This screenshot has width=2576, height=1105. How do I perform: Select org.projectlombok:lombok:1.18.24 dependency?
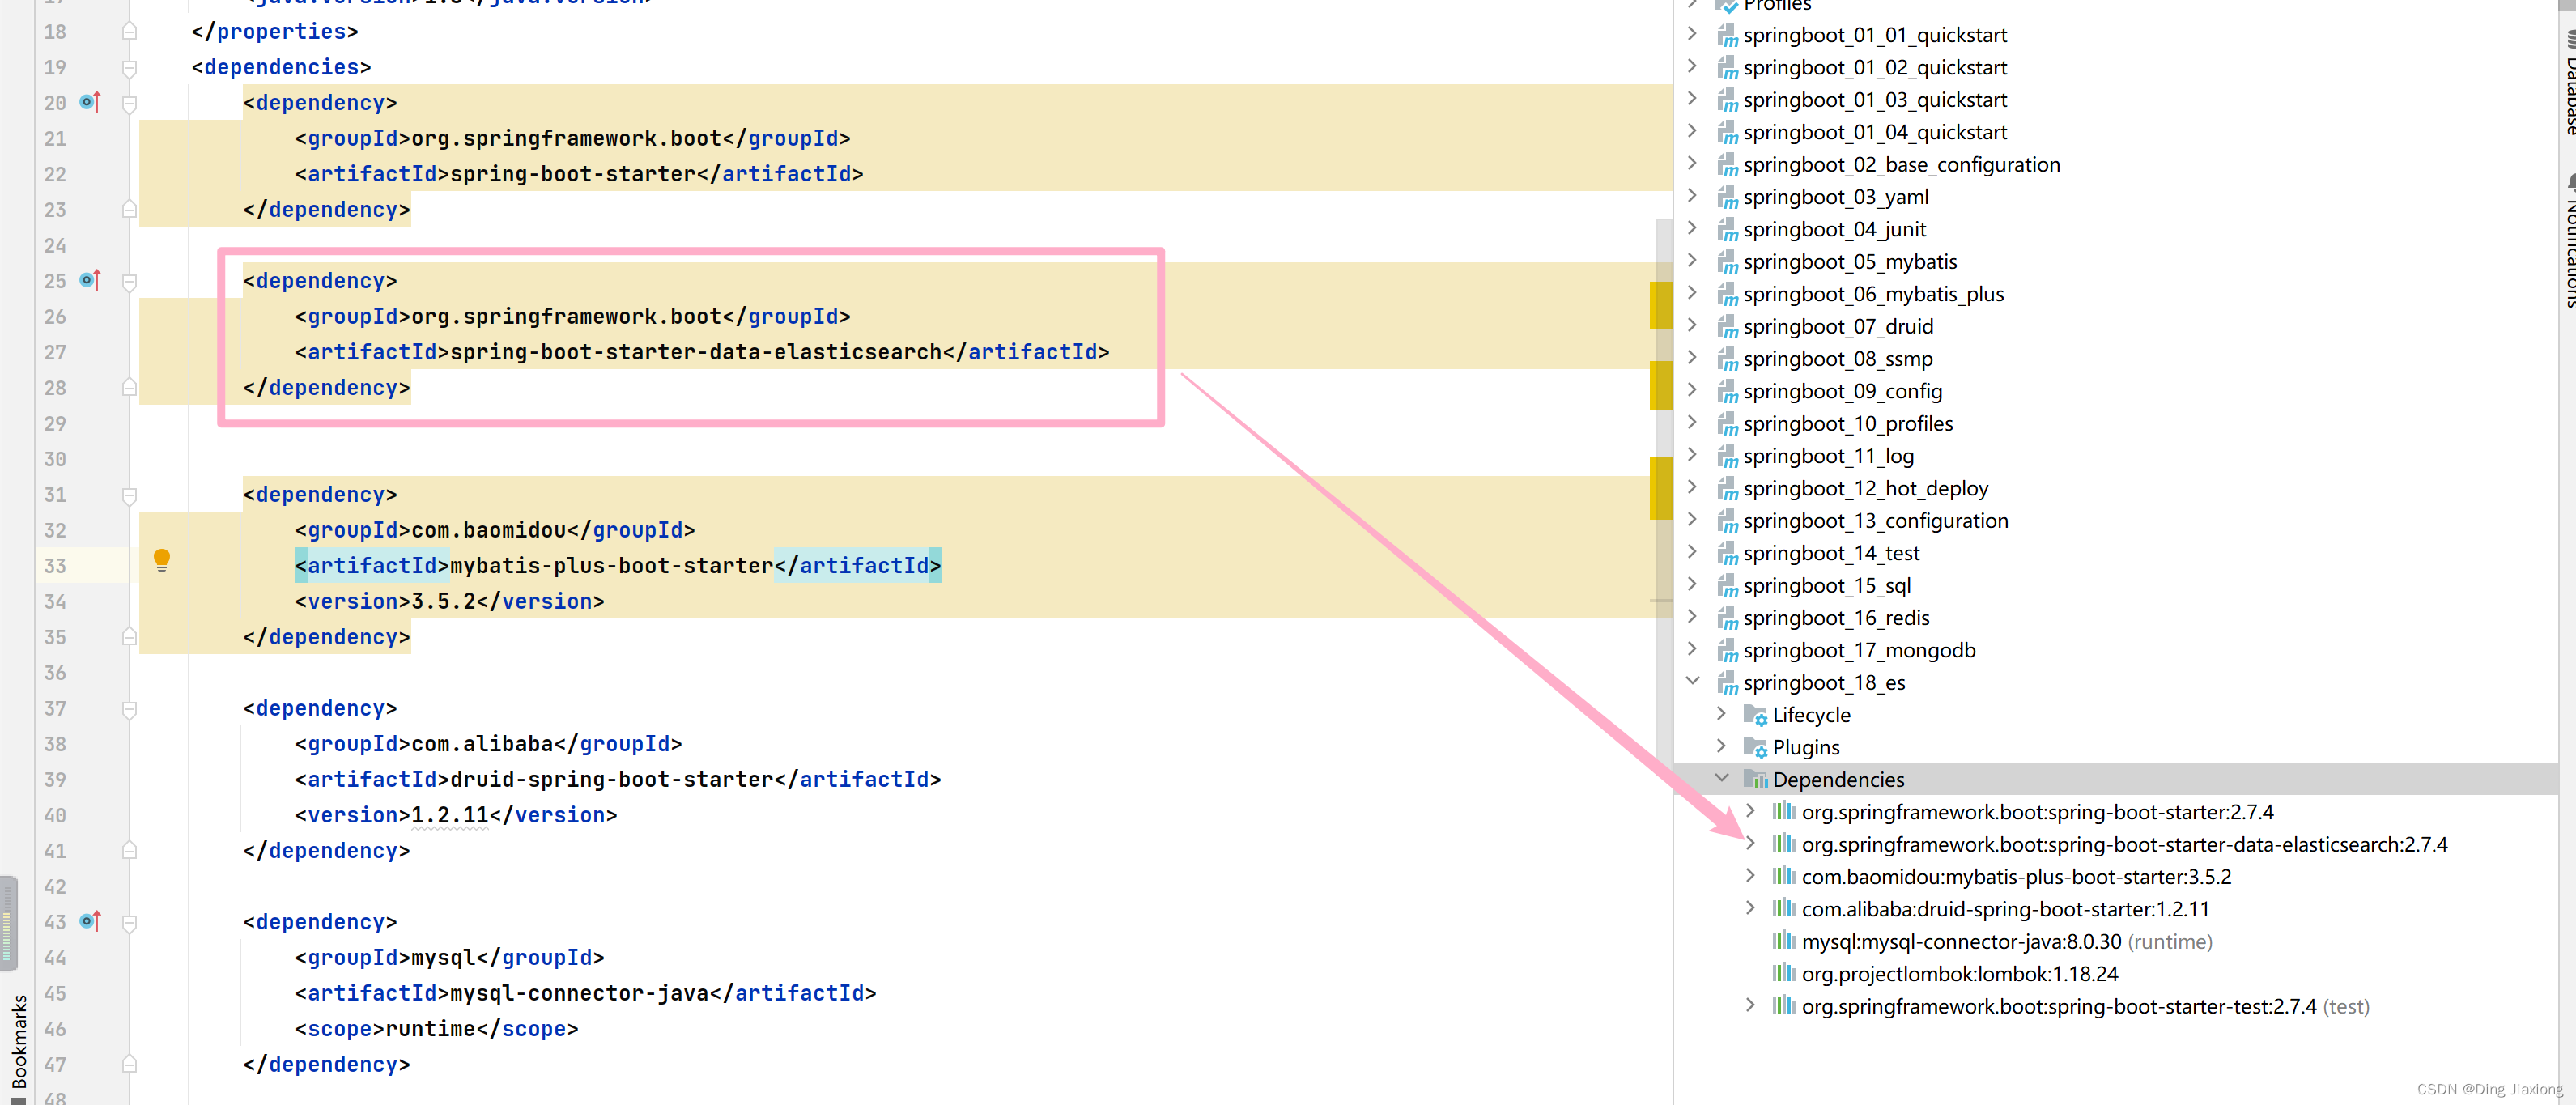tap(1960, 974)
